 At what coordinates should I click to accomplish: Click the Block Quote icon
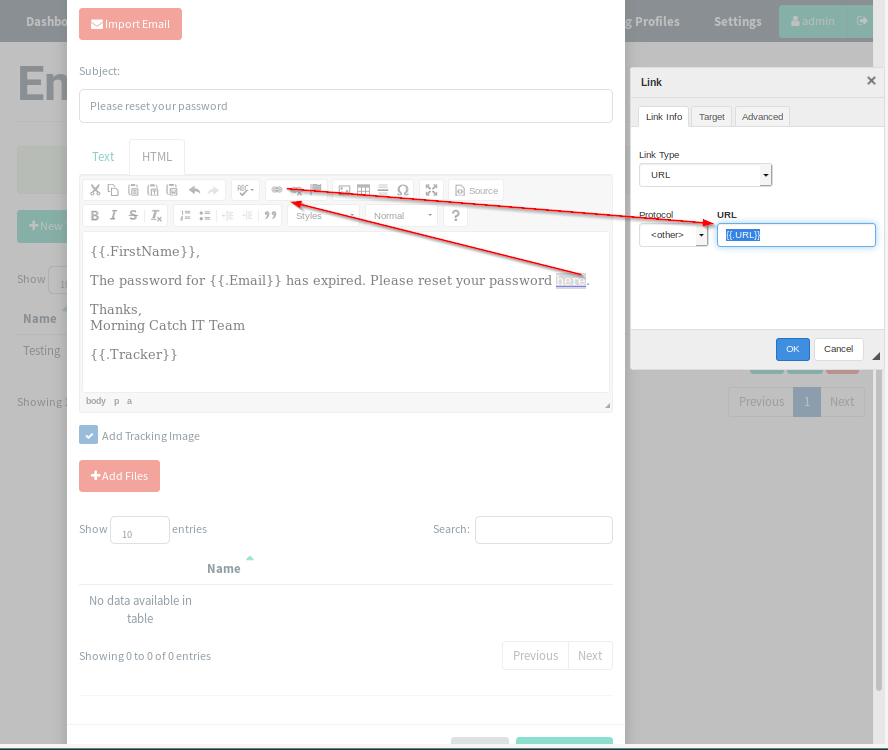(x=270, y=216)
